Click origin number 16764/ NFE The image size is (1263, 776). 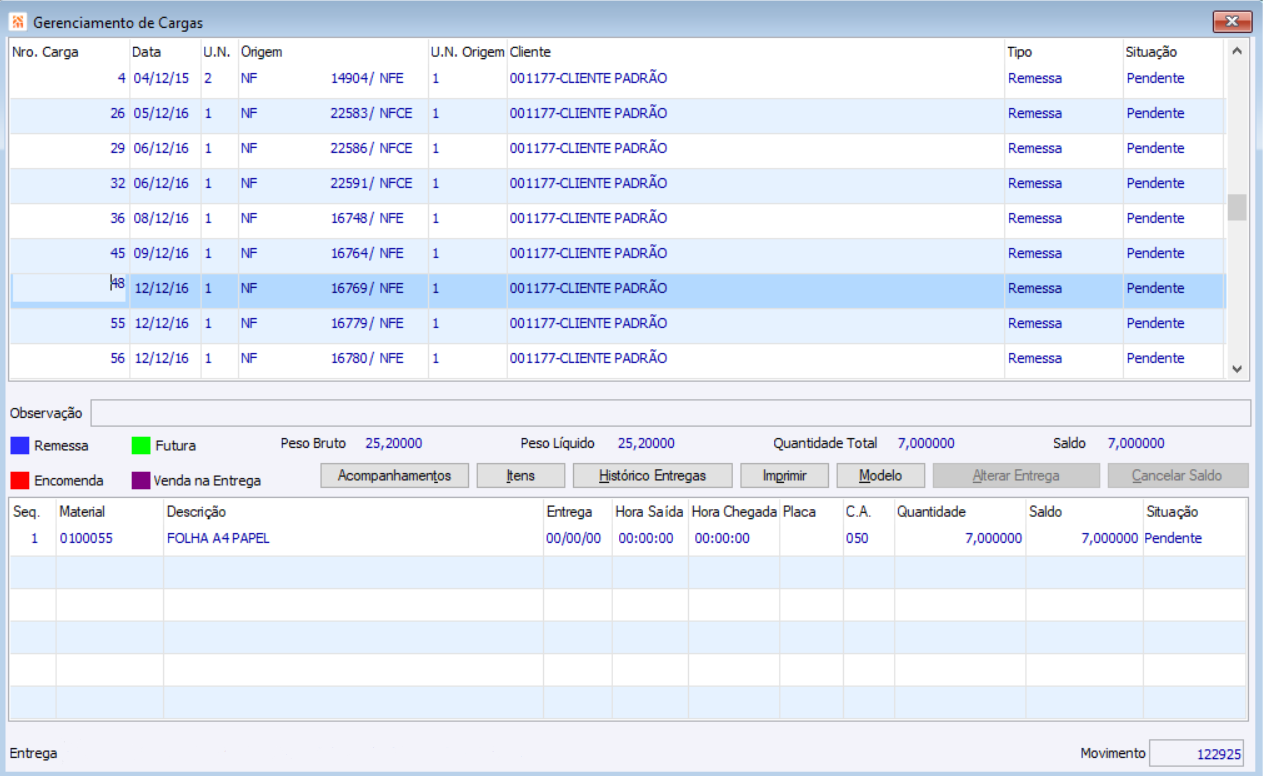click(x=367, y=253)
